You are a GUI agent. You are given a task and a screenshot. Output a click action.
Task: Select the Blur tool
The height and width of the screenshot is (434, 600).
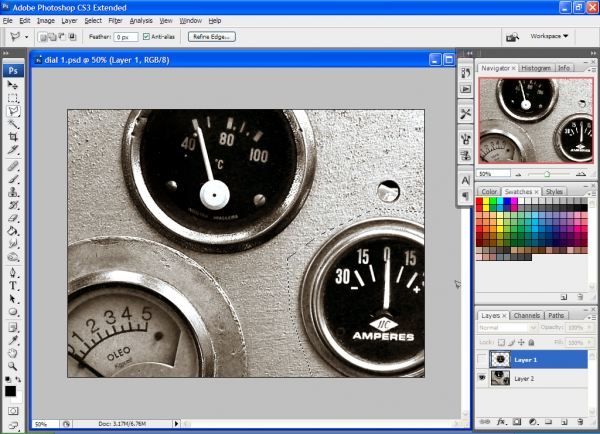[x=13, y=244]
